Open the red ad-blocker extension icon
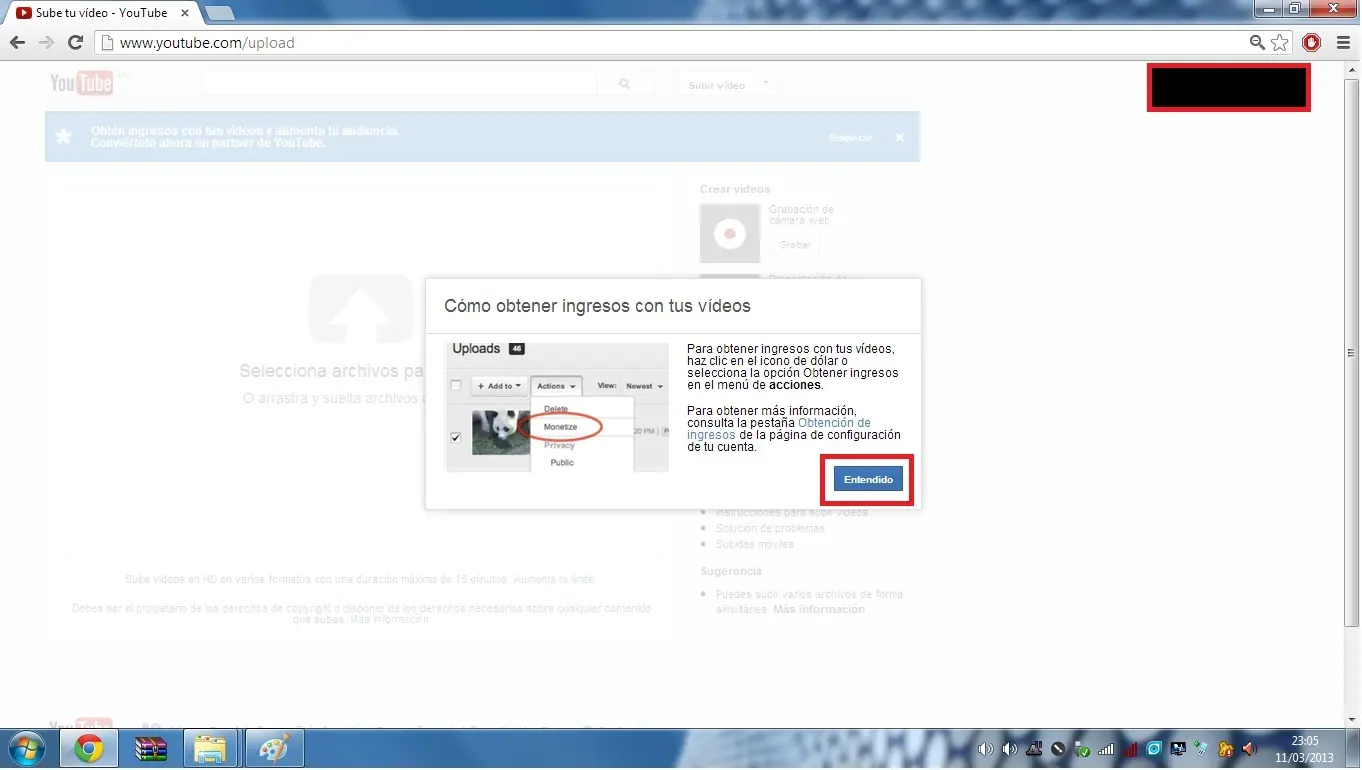This screenshot has width=1362, height=770. [1312, 43]
